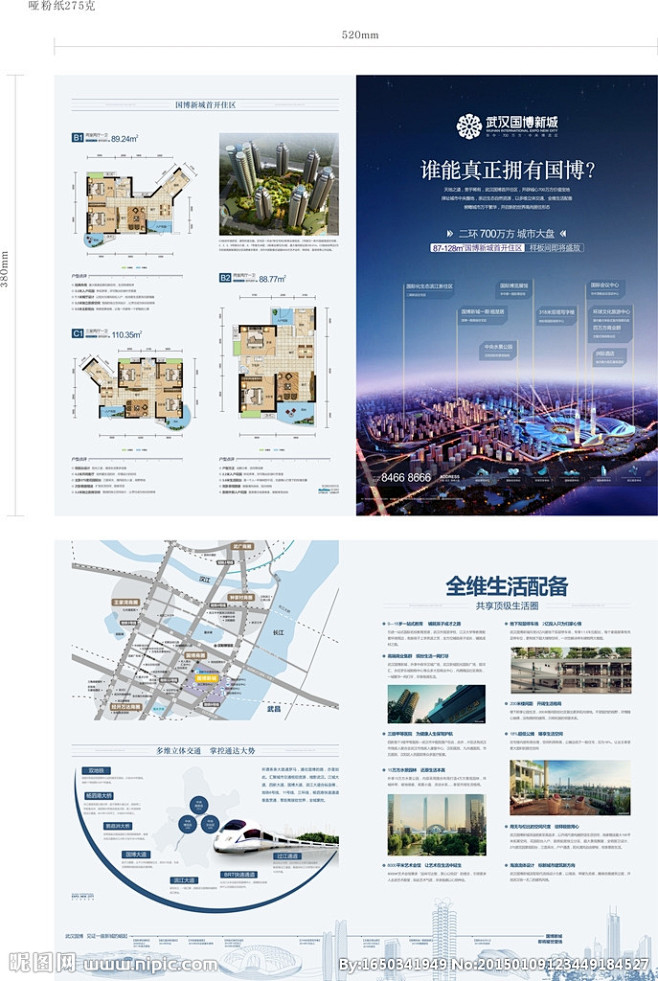
Task: Click the 过江通道 blue label
Action: click(x=288, y=856)
